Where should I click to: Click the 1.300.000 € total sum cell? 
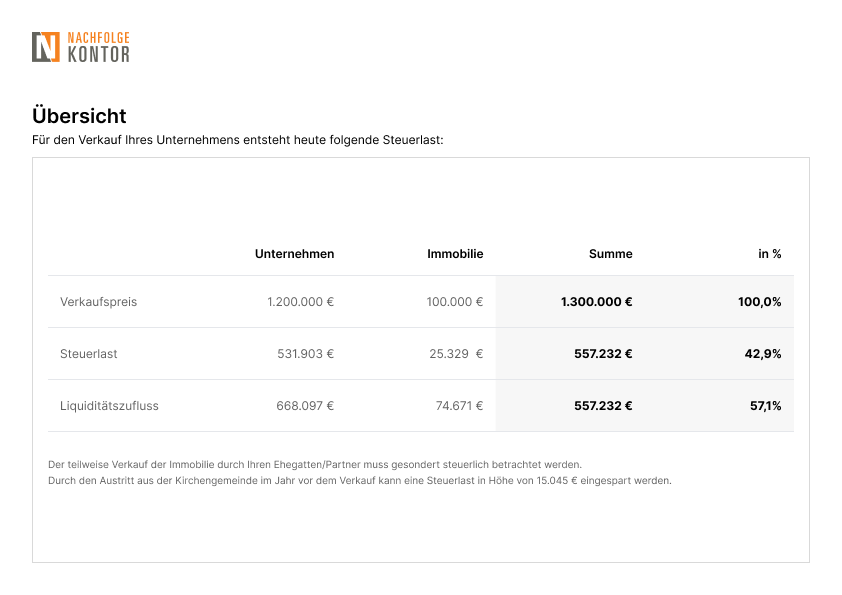(597, 302)
